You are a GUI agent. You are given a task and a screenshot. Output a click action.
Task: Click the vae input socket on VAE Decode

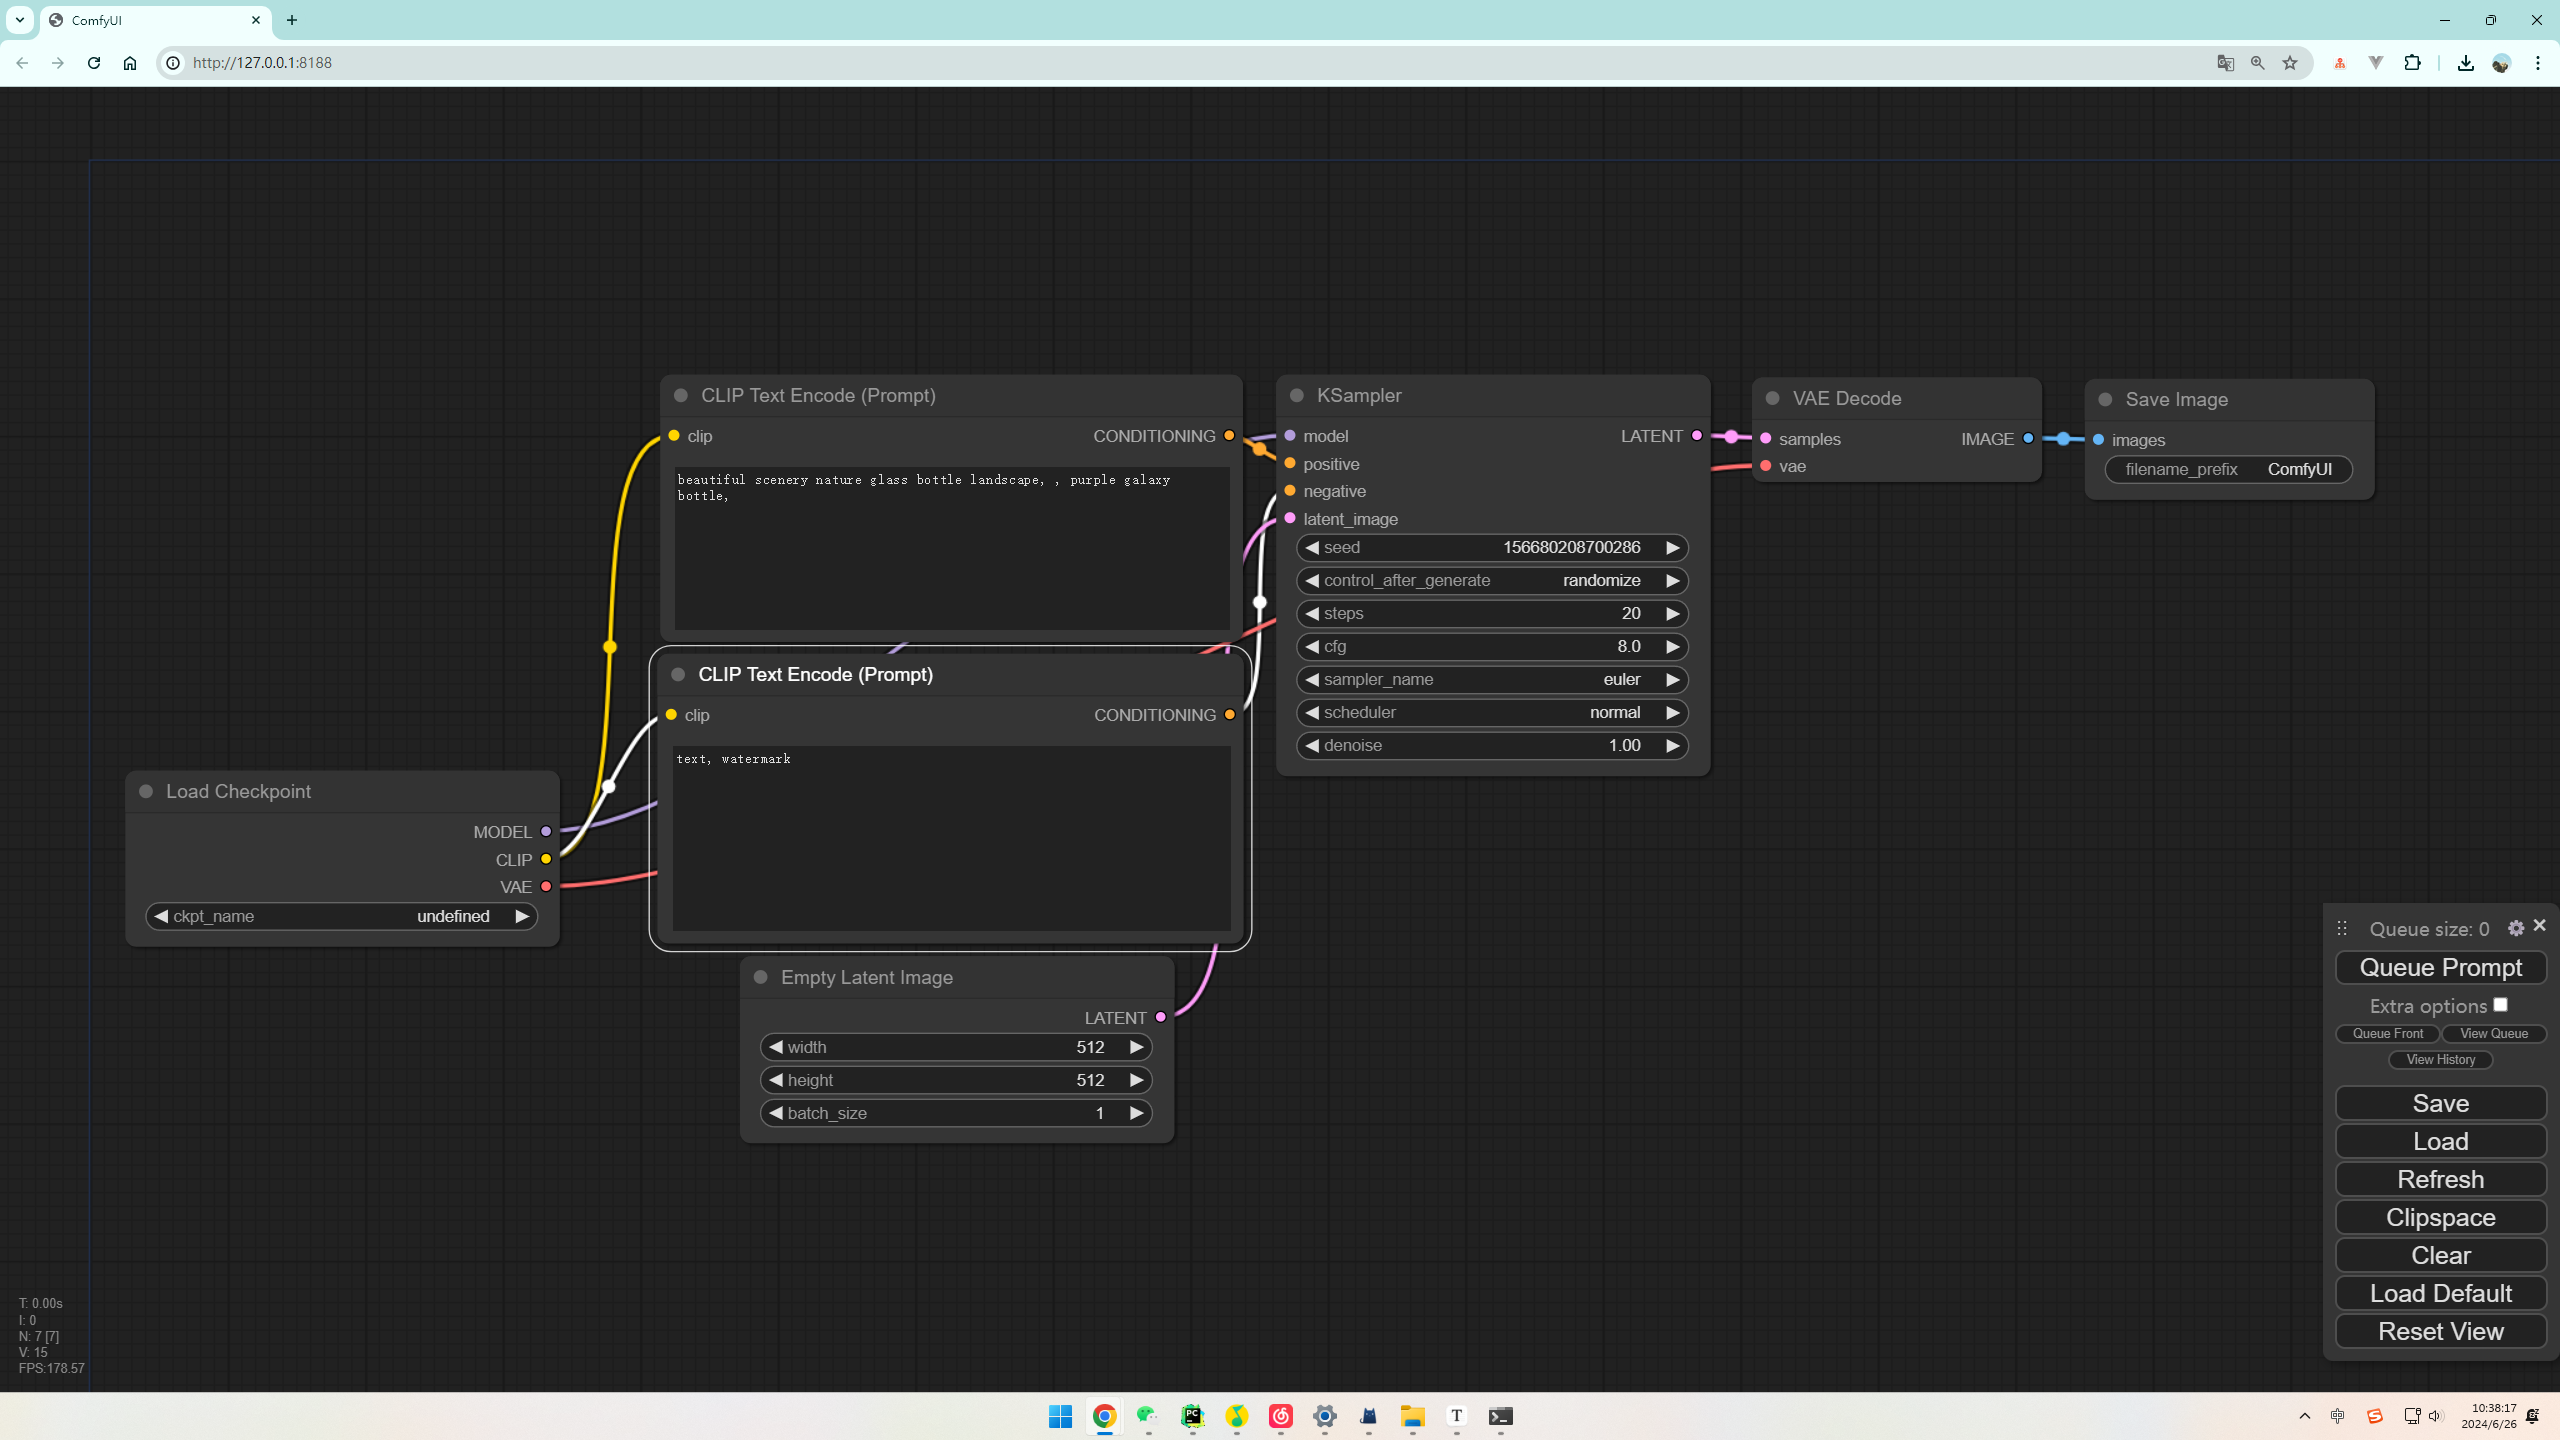1766,466
